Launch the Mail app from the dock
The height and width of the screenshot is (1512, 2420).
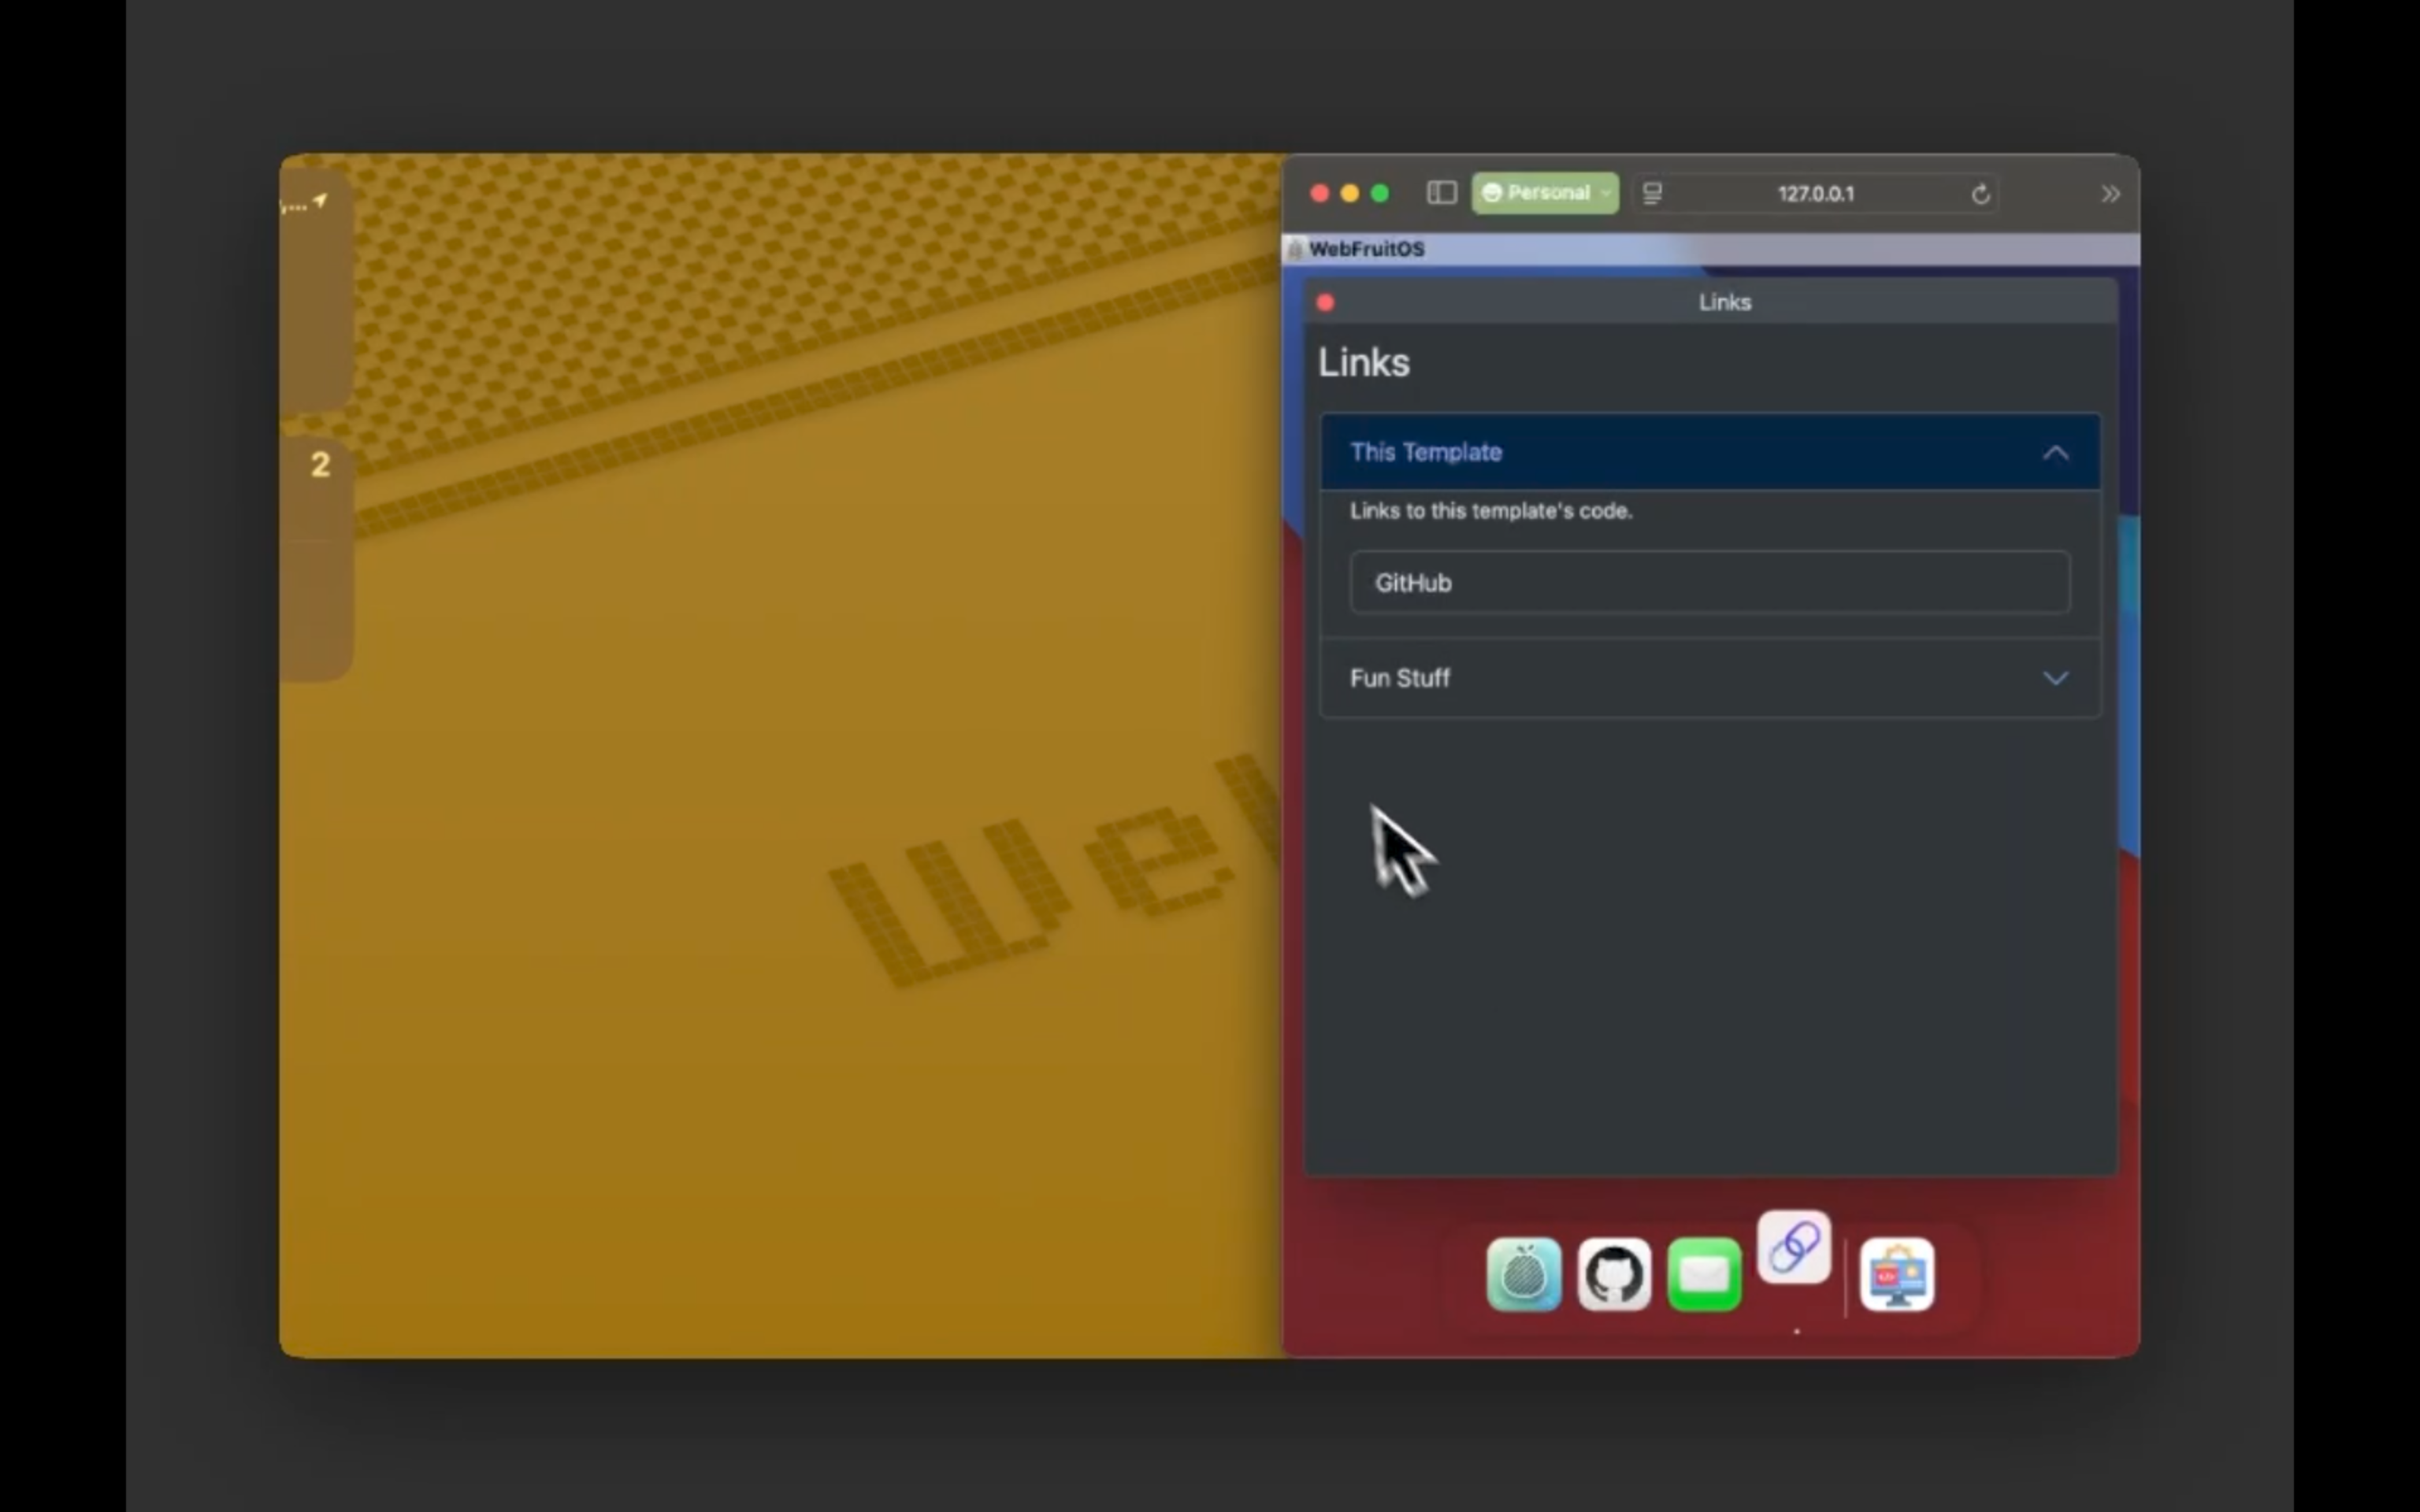click(x=1706, y=1275)
